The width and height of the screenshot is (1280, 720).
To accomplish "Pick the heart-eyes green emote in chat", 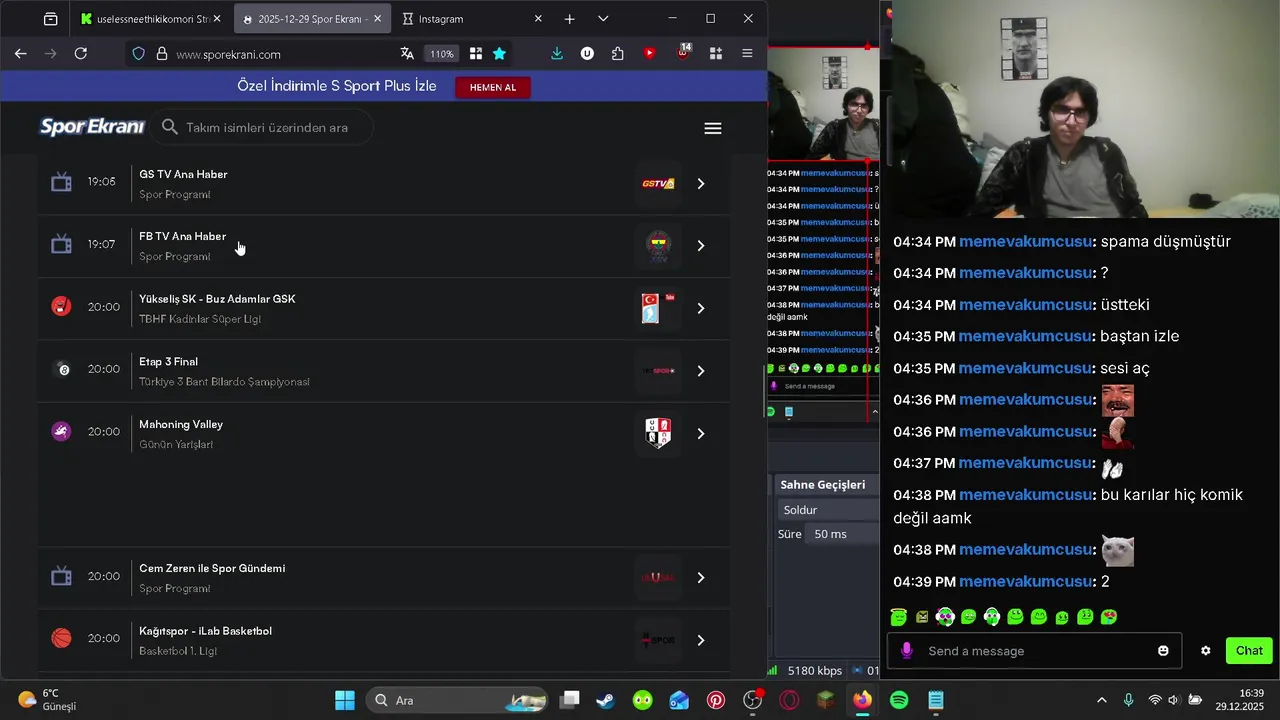I will point(1108,617).
